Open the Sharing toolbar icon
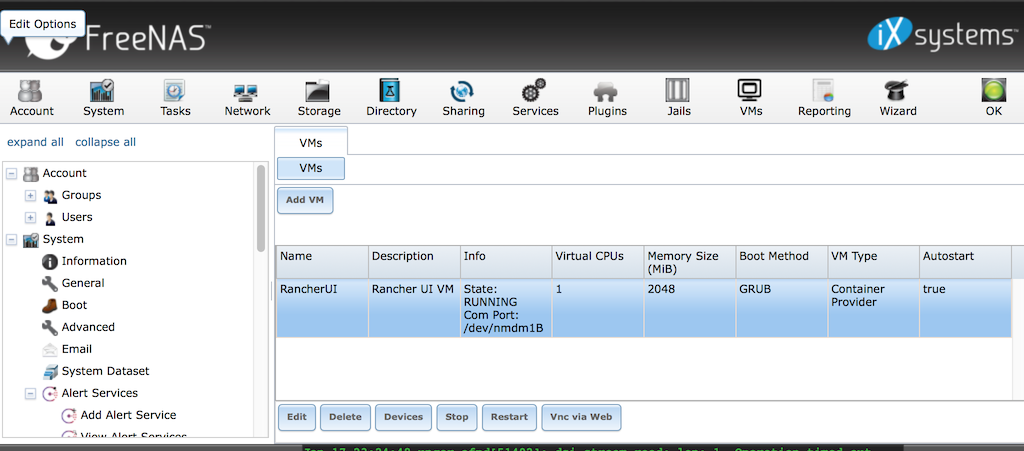The width and height of the screenshot is (1024, 451). [x=463, y=98]
